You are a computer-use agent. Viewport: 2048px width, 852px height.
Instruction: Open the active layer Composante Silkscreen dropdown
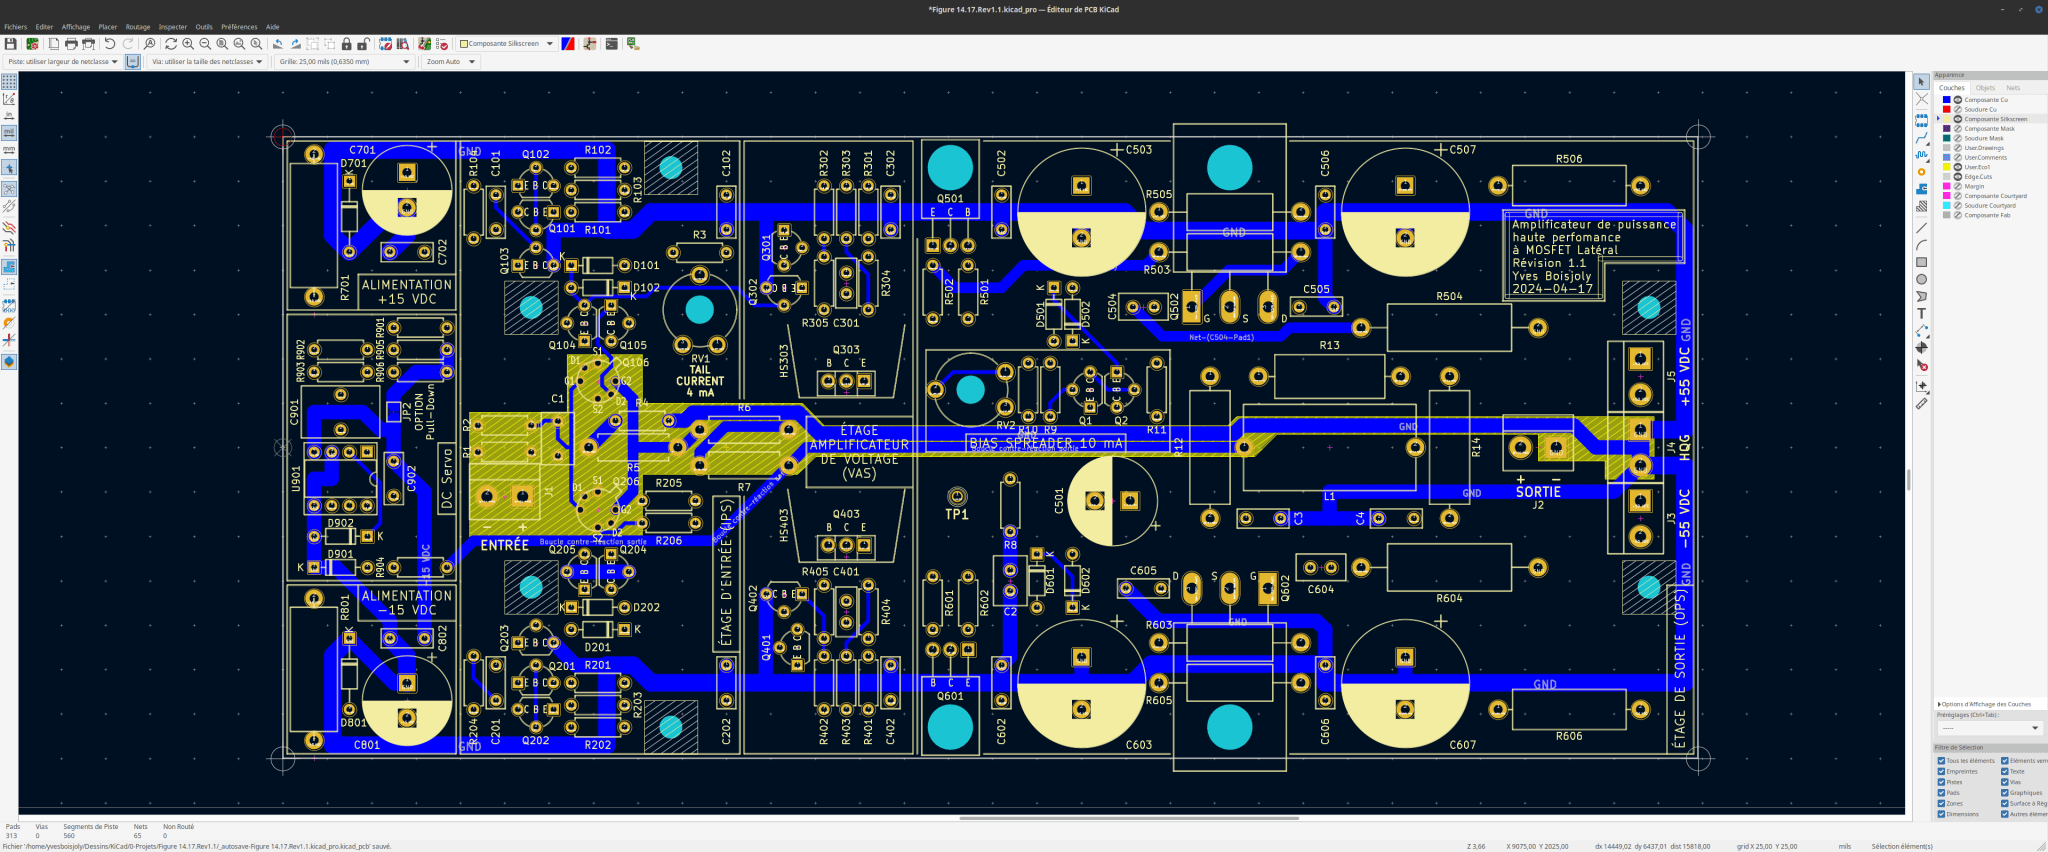point(507,44)
